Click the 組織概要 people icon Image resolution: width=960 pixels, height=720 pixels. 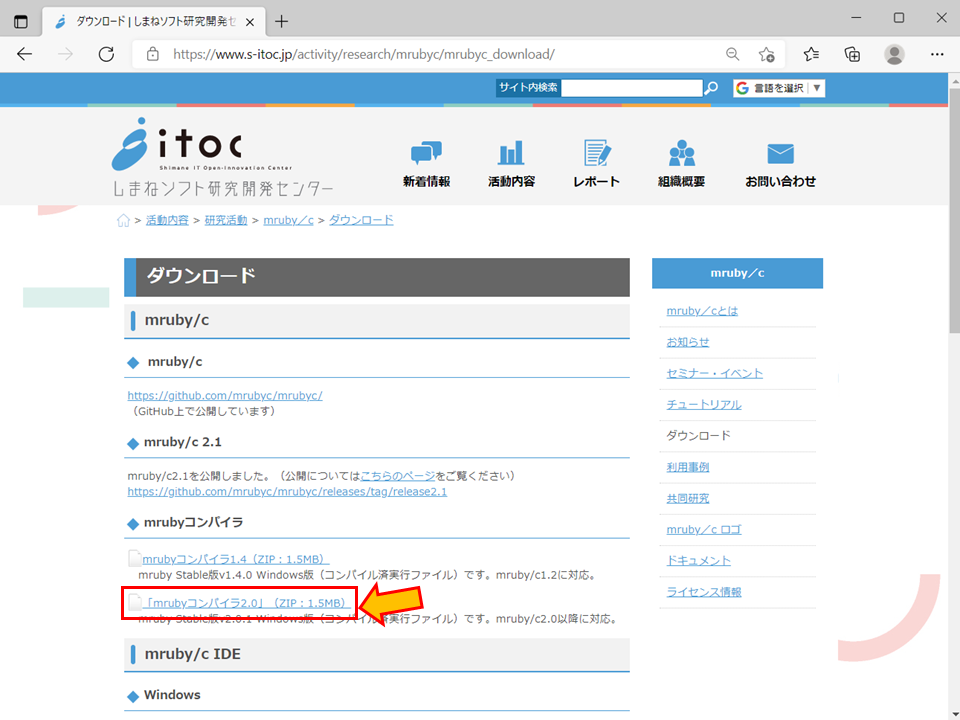pos(681,154)
